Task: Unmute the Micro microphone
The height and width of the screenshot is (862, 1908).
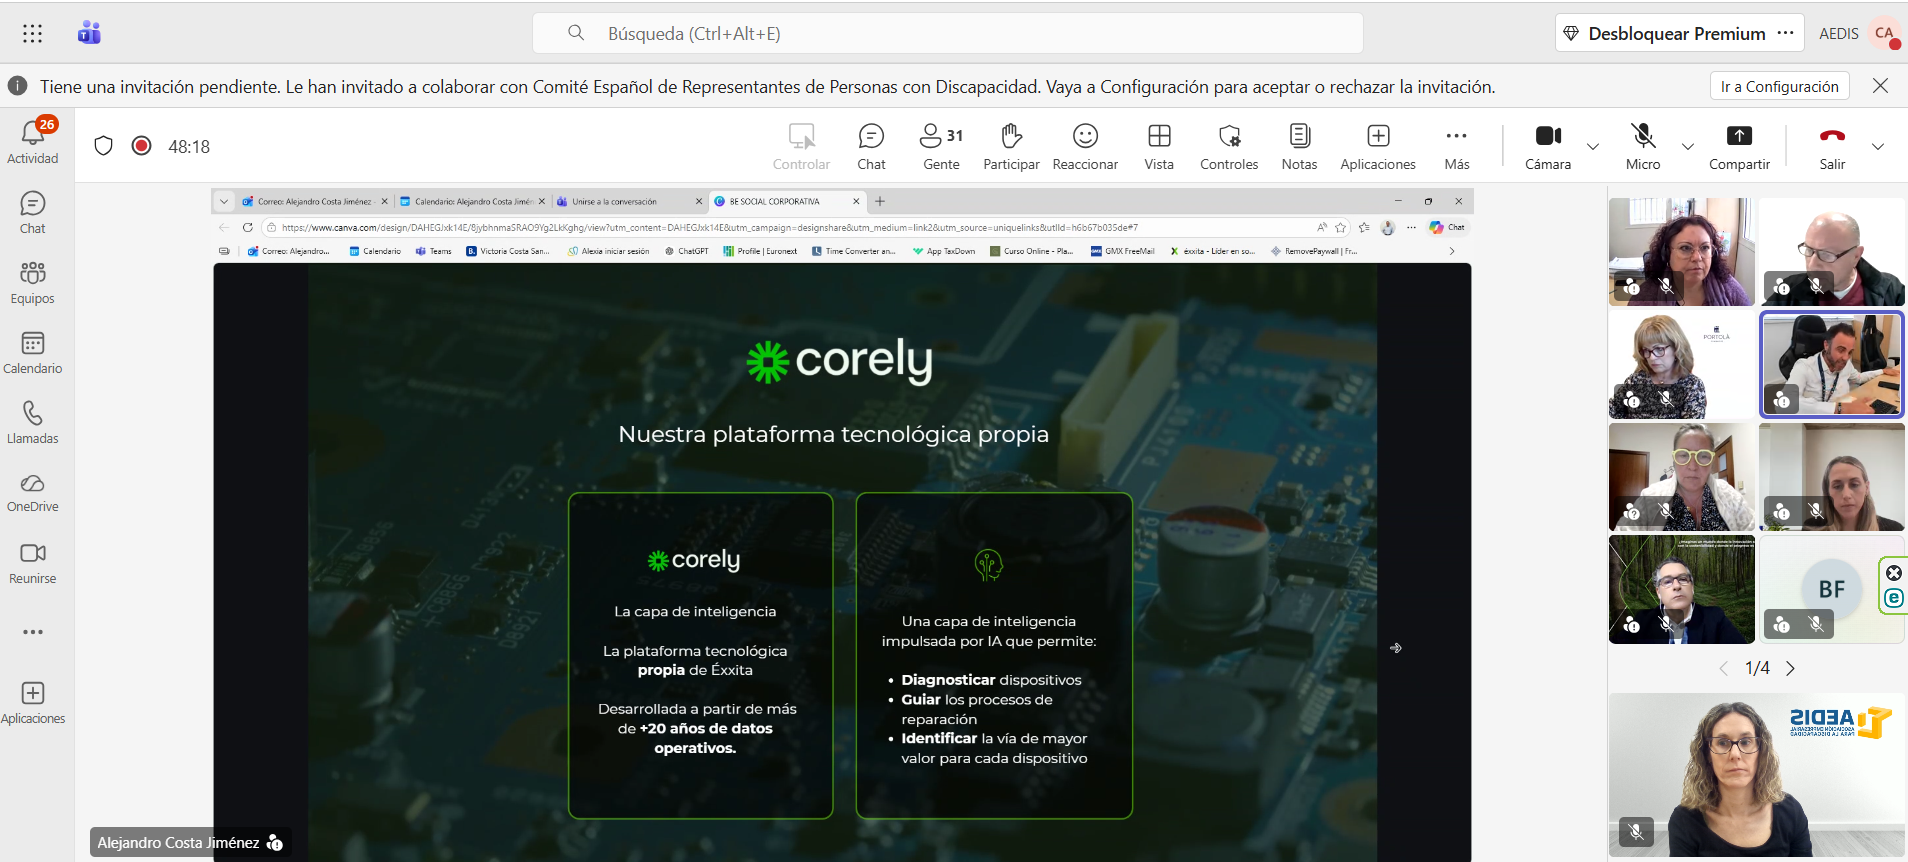Action: click(1642, 146)
